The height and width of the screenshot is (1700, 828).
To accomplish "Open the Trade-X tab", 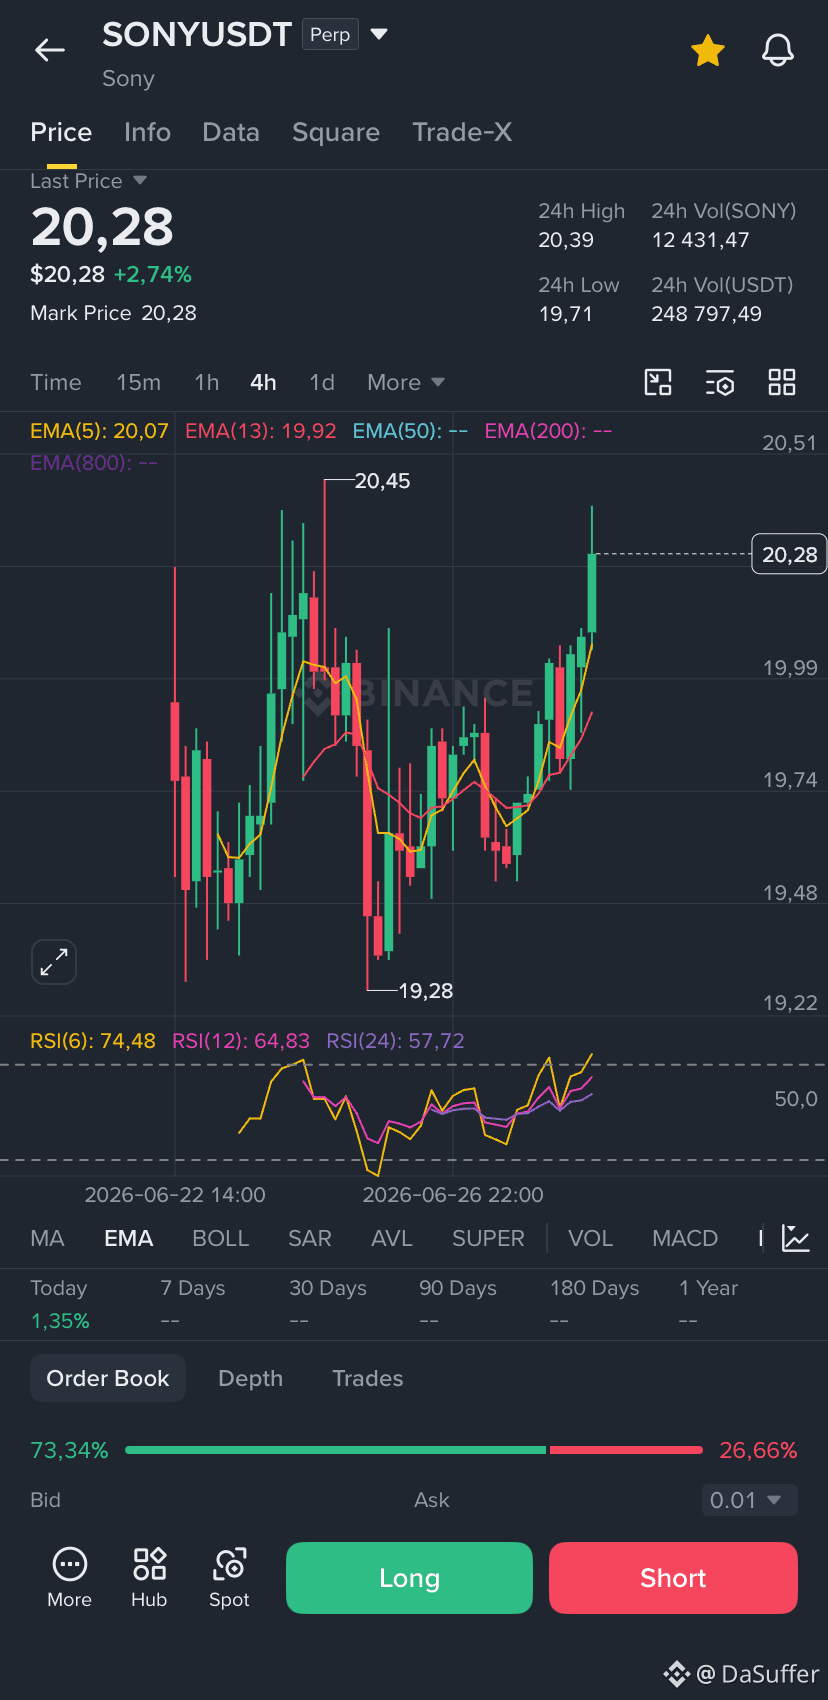I will [x=462, y=132].
